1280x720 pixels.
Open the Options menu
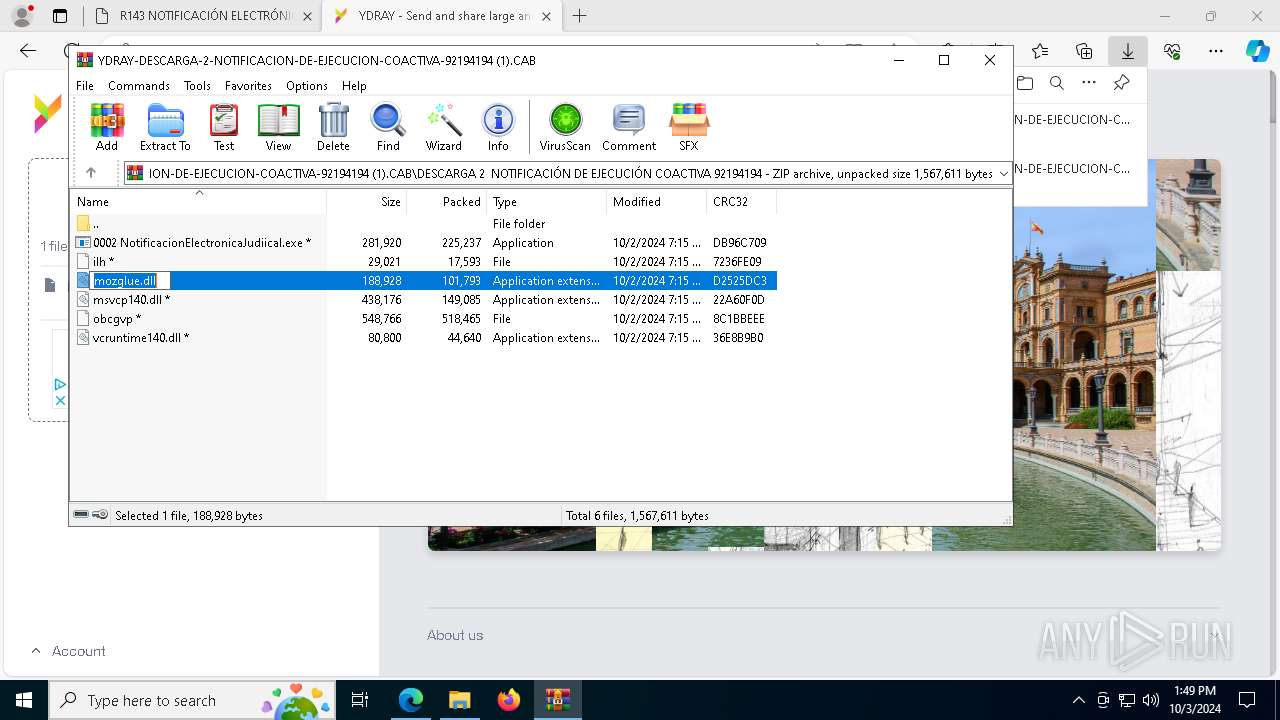pos(307,86)
